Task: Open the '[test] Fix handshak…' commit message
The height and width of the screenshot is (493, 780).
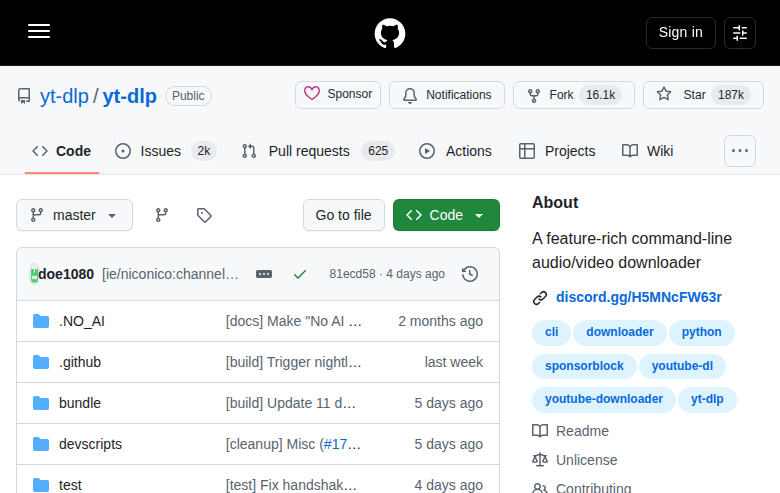Action: point(291,485)
